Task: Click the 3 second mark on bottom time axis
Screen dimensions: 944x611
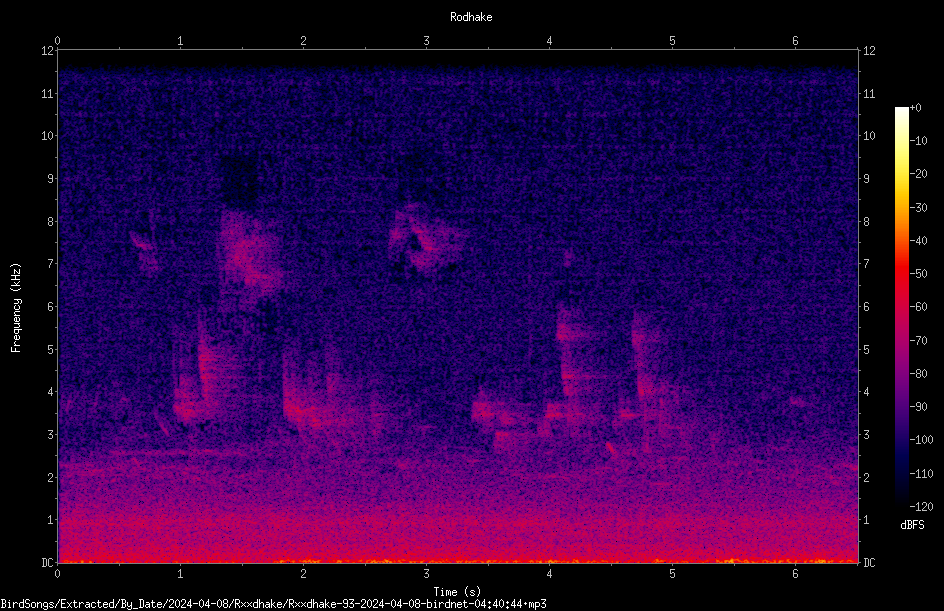Action: tap(426, 574)
